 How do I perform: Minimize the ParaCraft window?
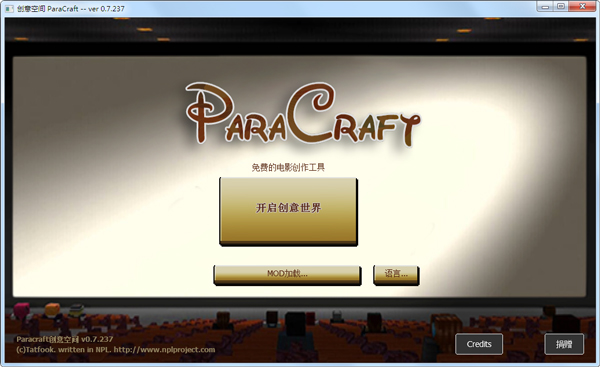[545, 7]
